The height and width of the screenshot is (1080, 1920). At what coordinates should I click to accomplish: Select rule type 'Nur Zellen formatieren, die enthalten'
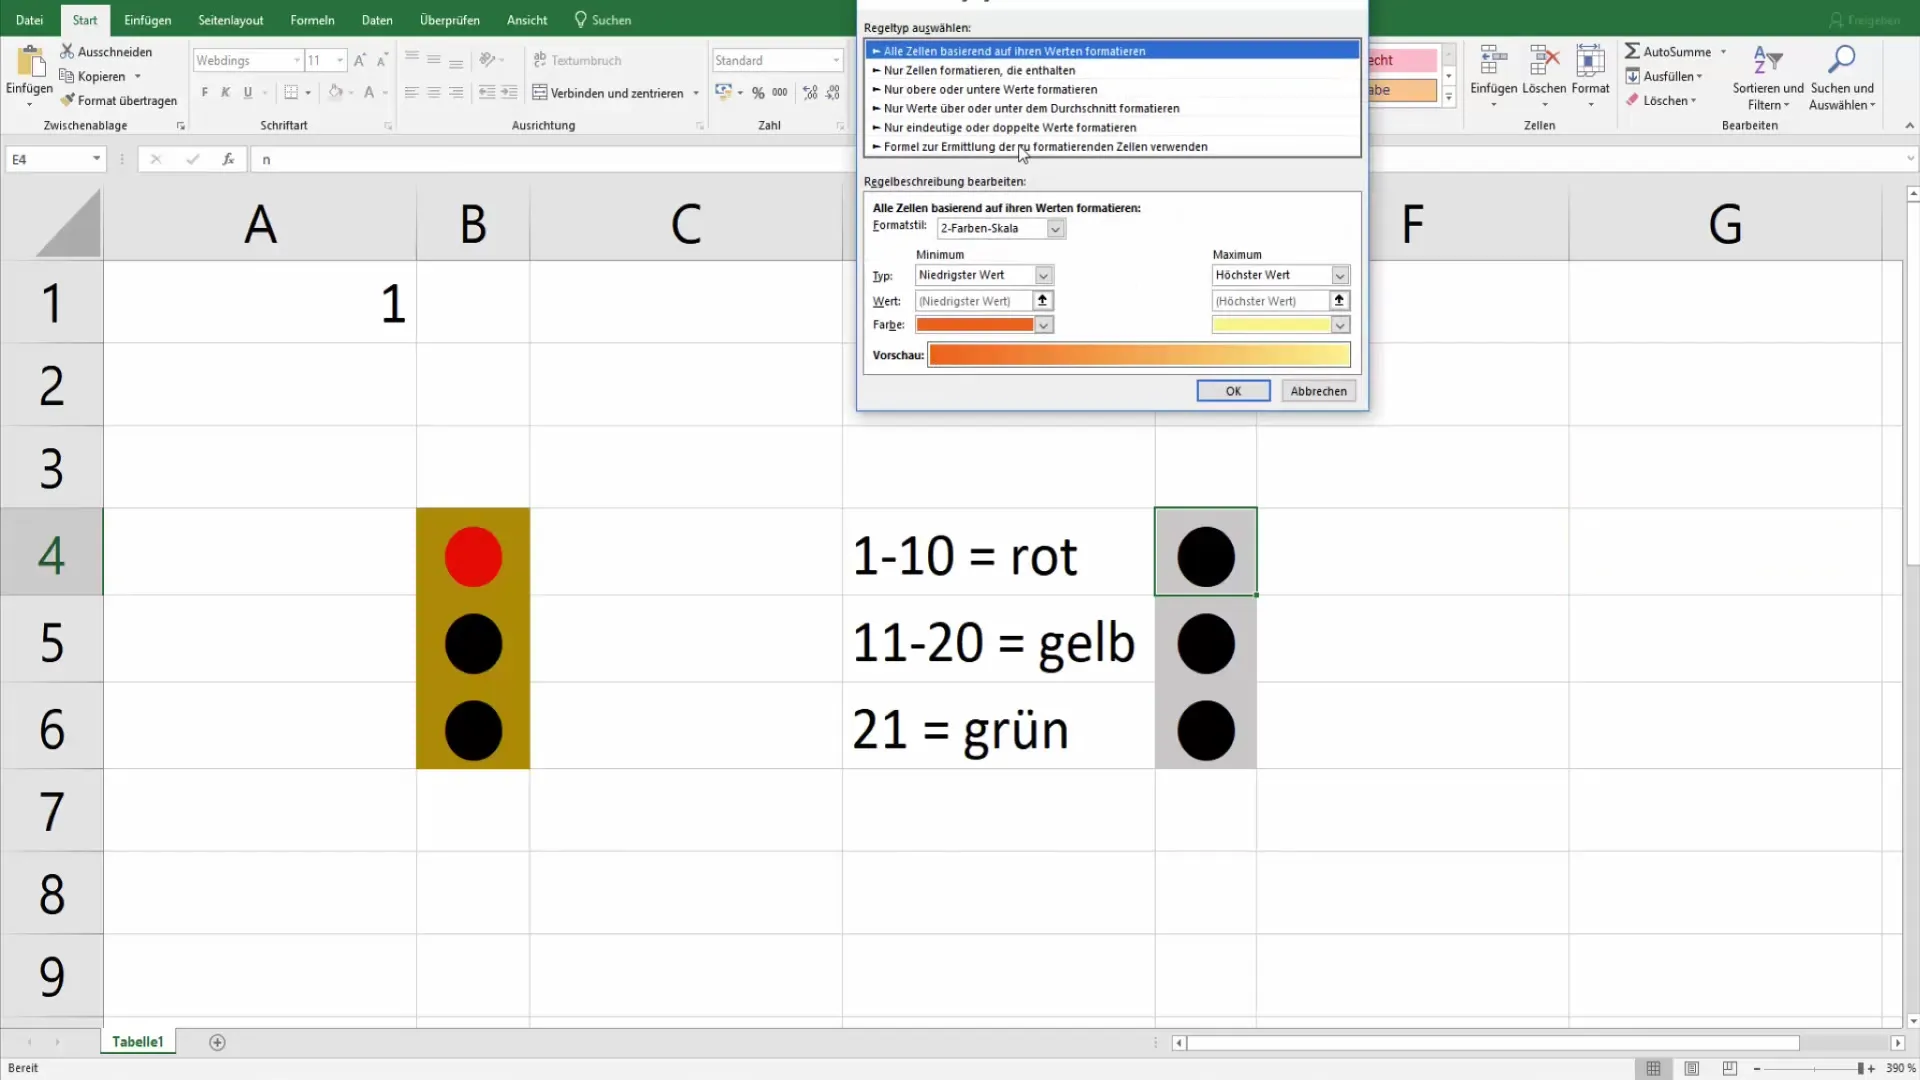[x=1112, y=70]
